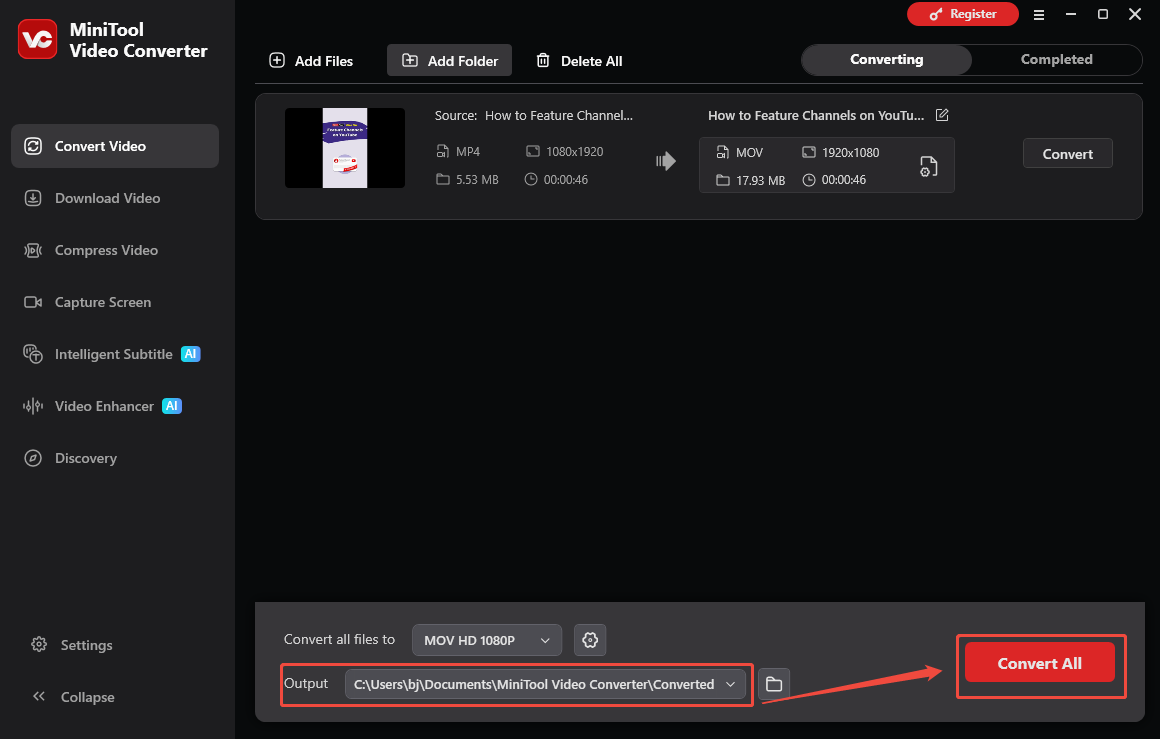This screenshot has height=739, width=1160.
Task: Click the AI badge next to Intelligent Subtitle
Action: [x=191, y=354]
